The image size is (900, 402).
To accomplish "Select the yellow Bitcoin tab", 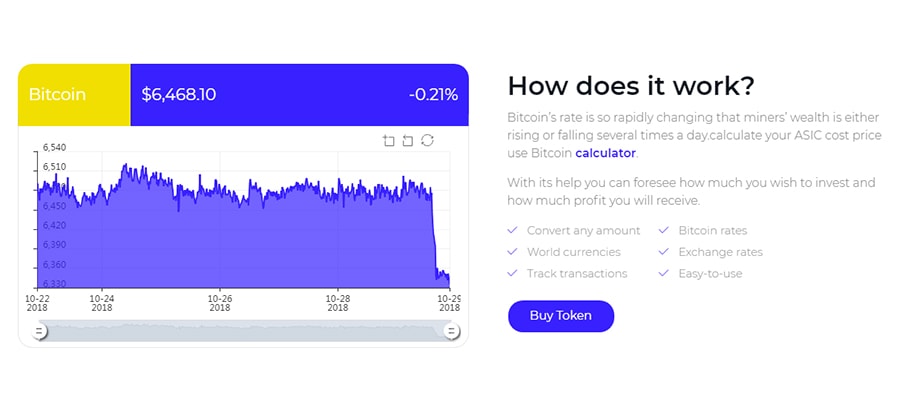I will pyautogui.click(x=74, y=95).
